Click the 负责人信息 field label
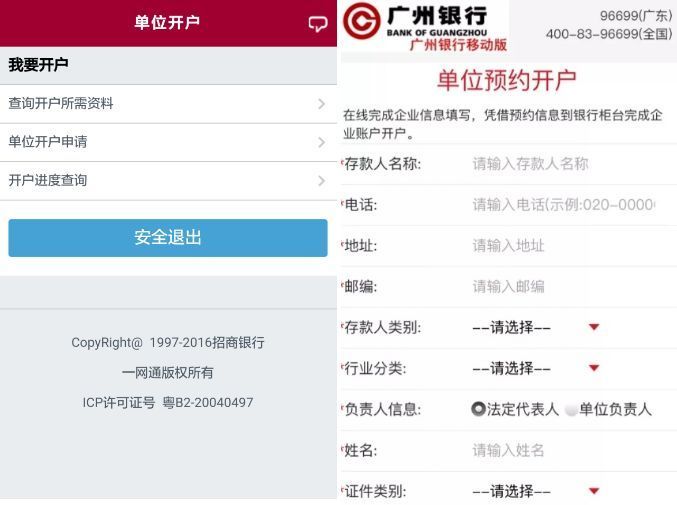The width and height of the screenshot is (677, 505). [383, 409]
